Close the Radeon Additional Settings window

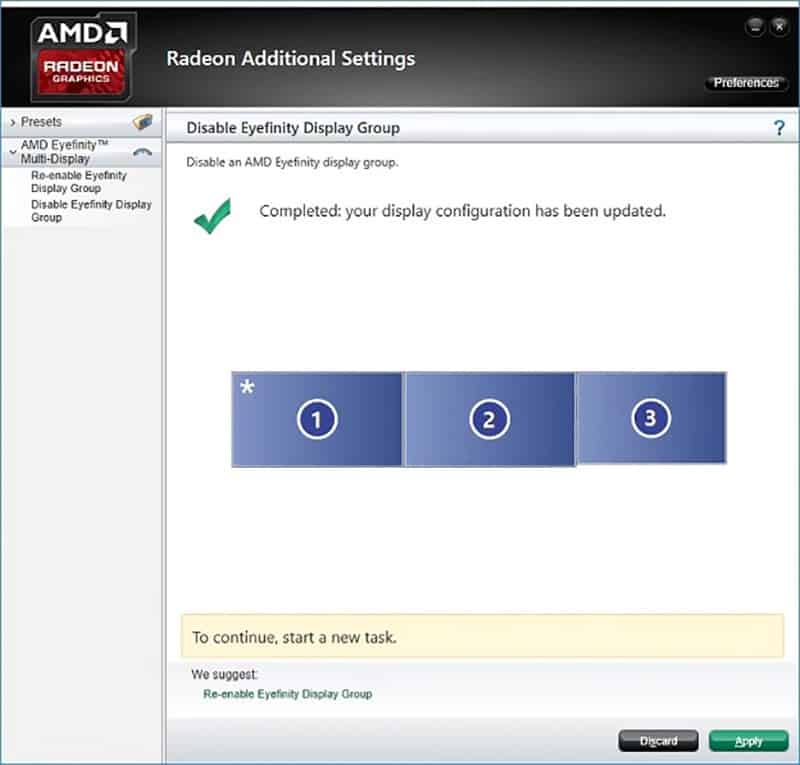(x=780, y=27)
